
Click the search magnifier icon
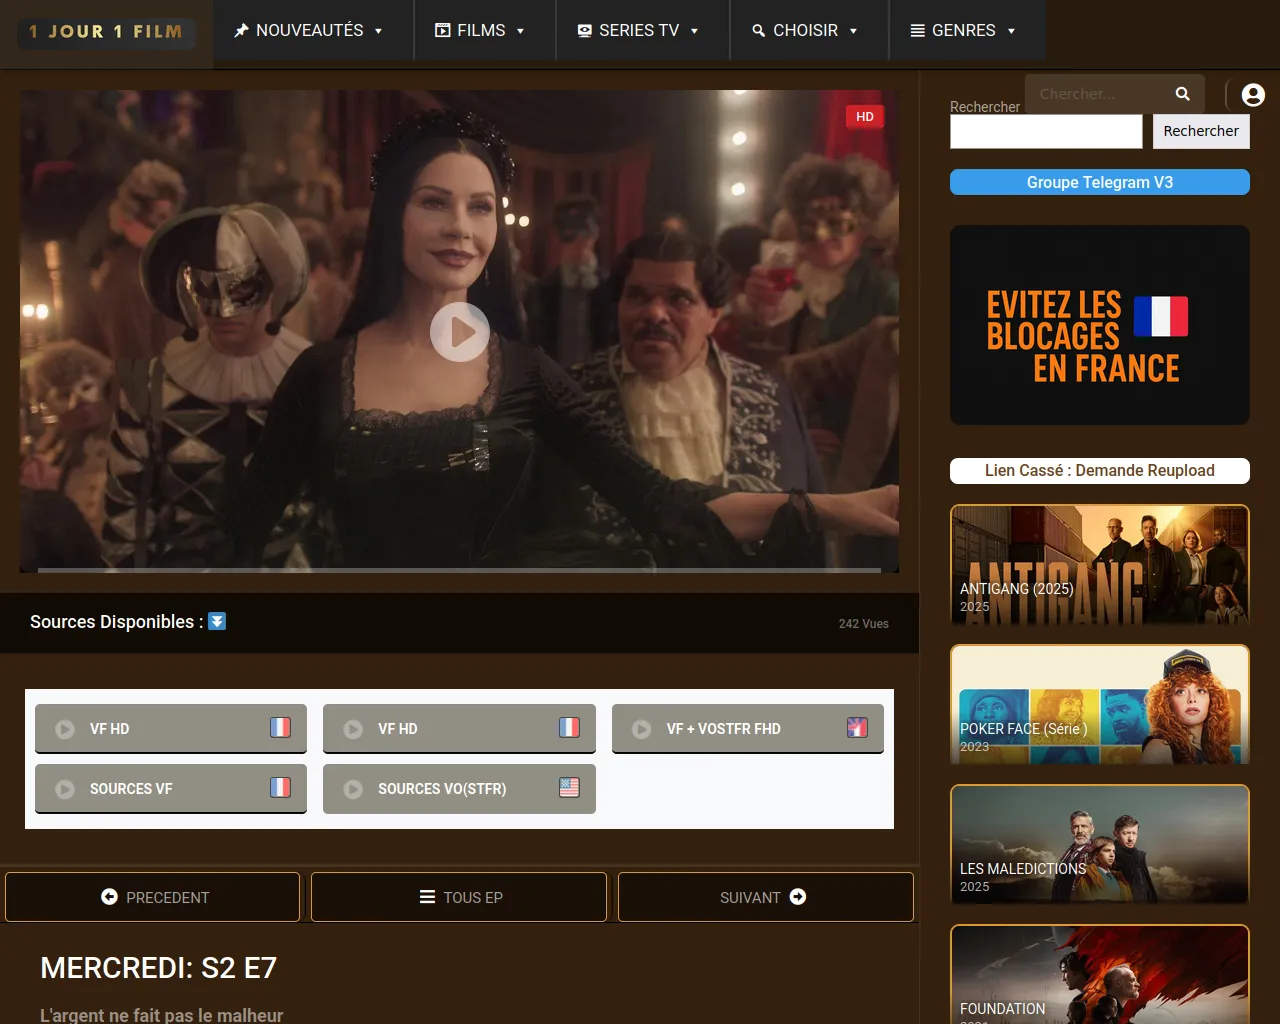[x=1182, y=94]
